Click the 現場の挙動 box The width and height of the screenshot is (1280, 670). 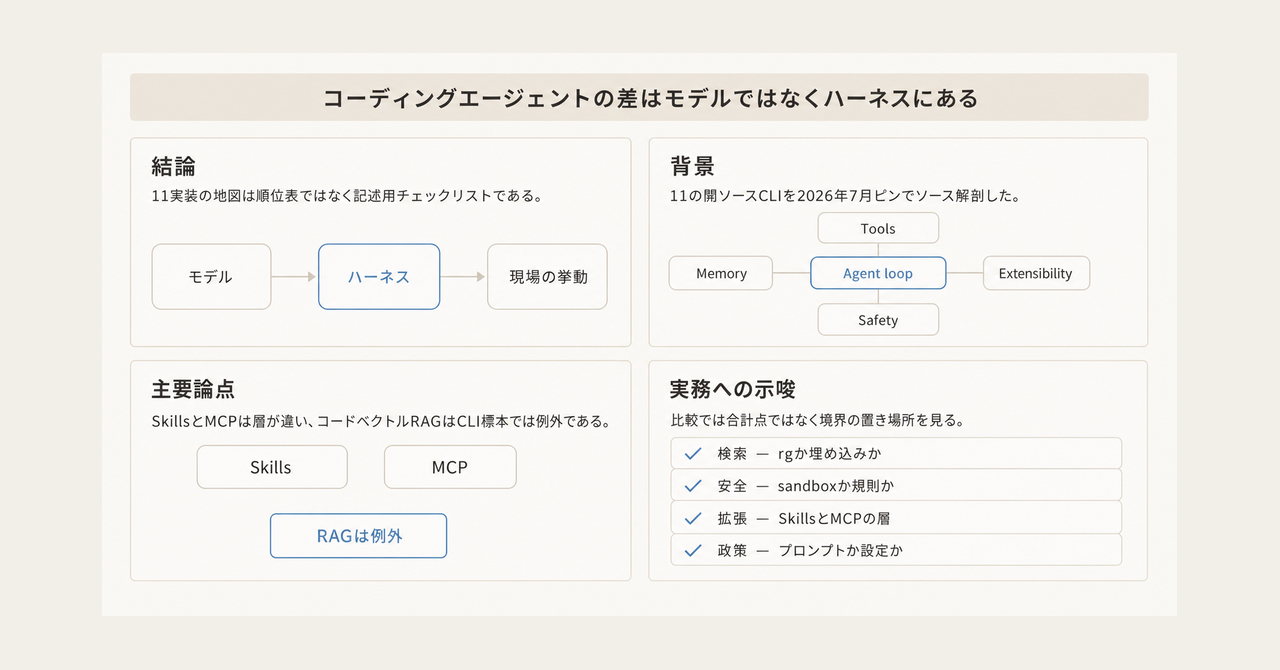(547, 277)
